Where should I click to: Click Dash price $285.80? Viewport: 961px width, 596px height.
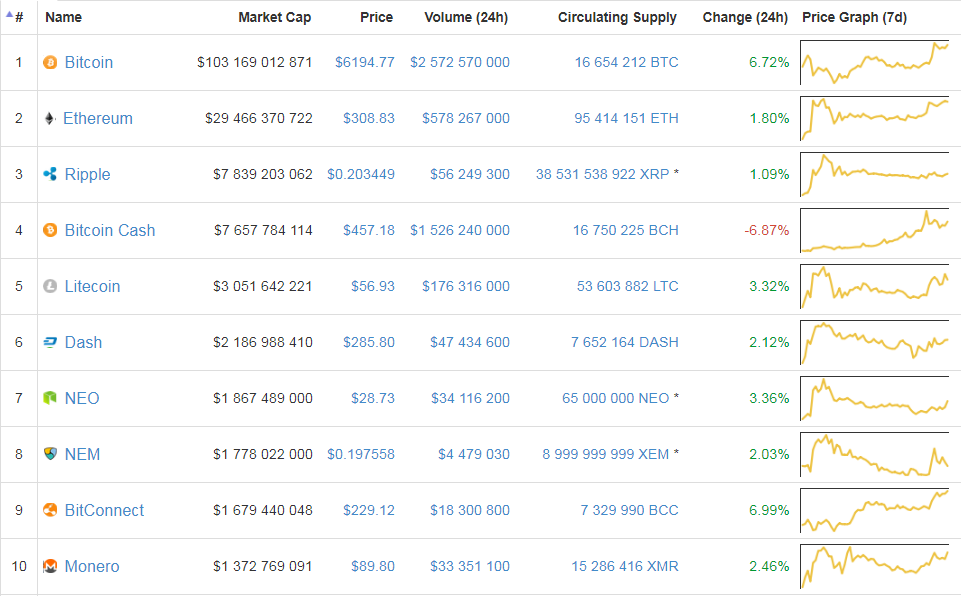[368, 342]
